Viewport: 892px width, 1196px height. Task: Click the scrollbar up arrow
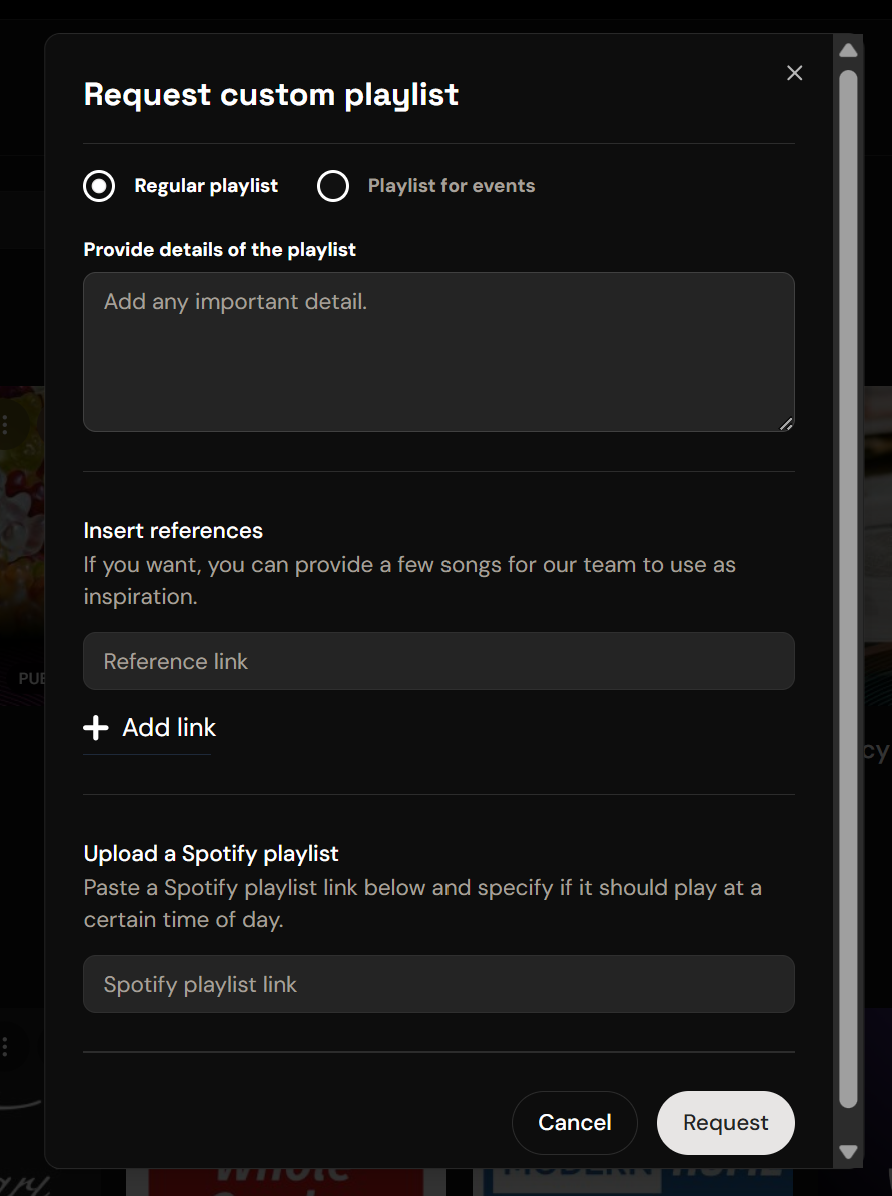(x=848, y=50)
